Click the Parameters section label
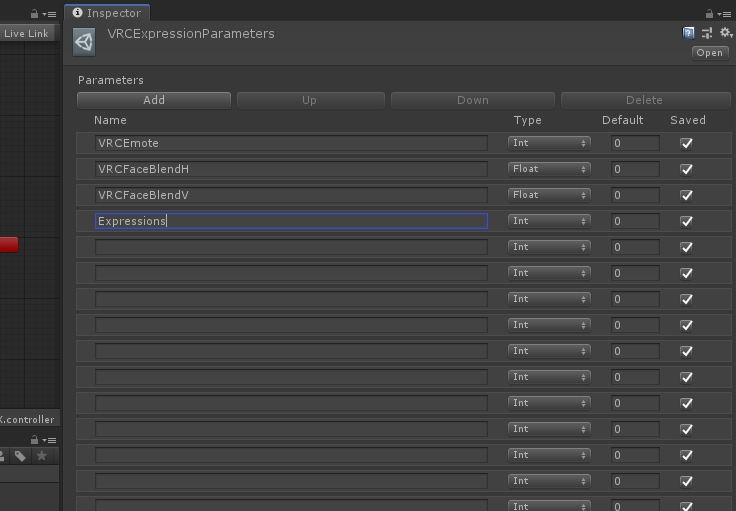 111,80
